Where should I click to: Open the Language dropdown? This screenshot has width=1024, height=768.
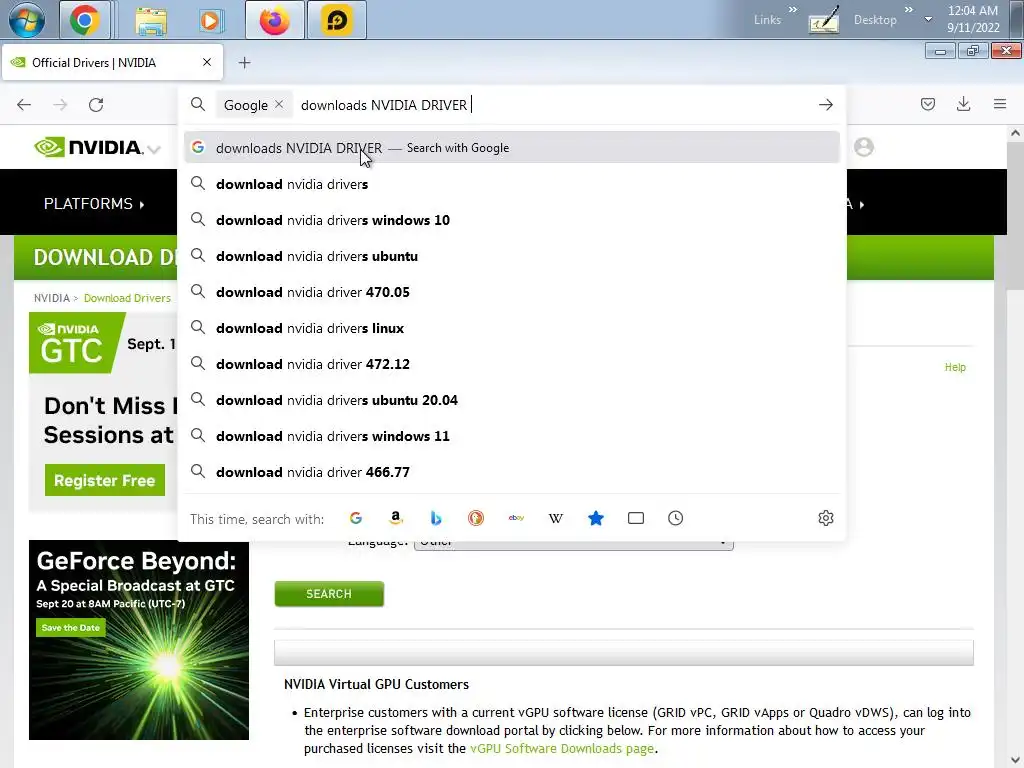573,542
